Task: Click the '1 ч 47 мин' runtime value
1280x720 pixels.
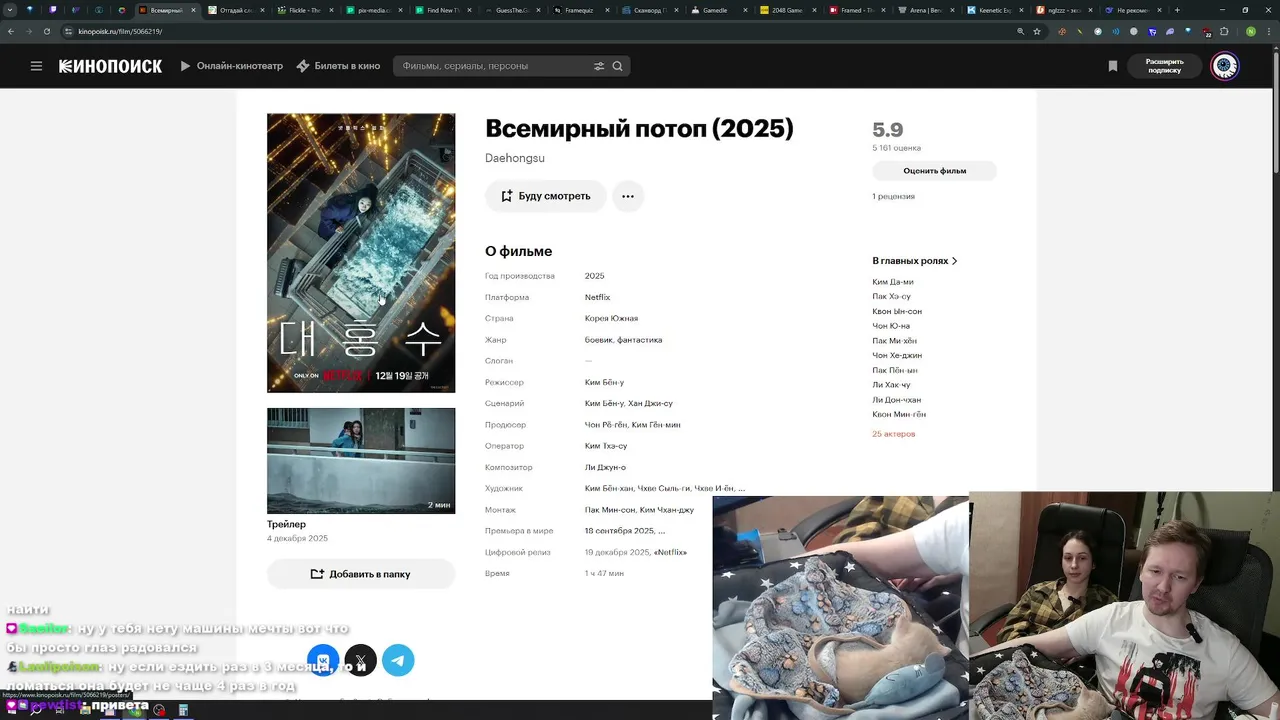Action: (604, 573)
